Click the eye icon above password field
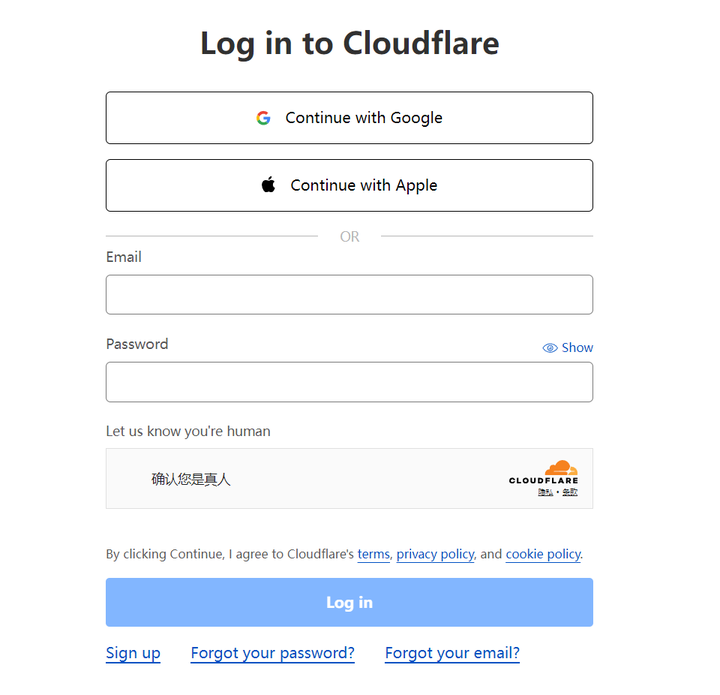 click(550, 348)
